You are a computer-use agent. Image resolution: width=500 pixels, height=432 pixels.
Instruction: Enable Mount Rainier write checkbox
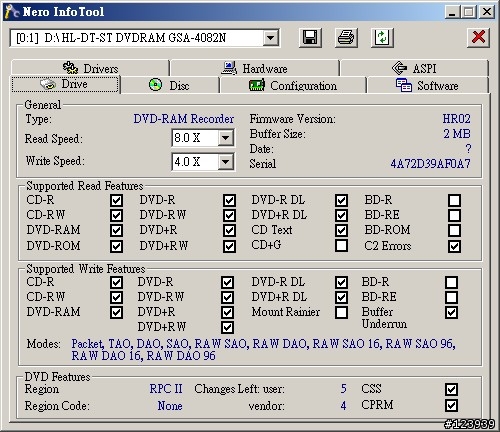click(x=341, y=312)
